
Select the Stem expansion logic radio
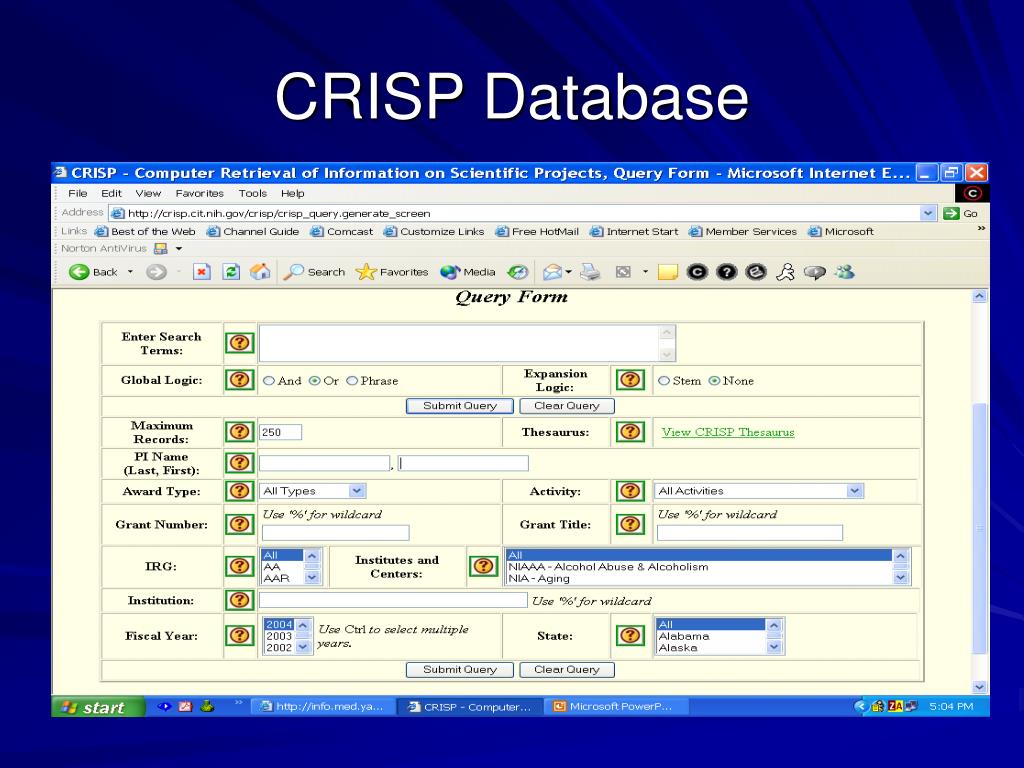pyautogui.click(x=664, y=381)
